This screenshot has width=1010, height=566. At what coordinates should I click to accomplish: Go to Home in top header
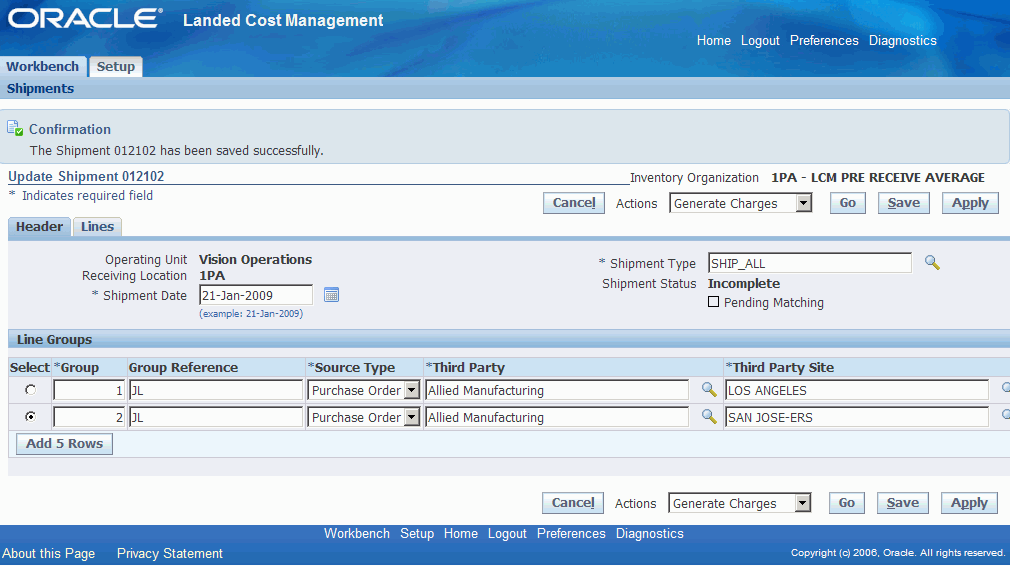(714, 41)
